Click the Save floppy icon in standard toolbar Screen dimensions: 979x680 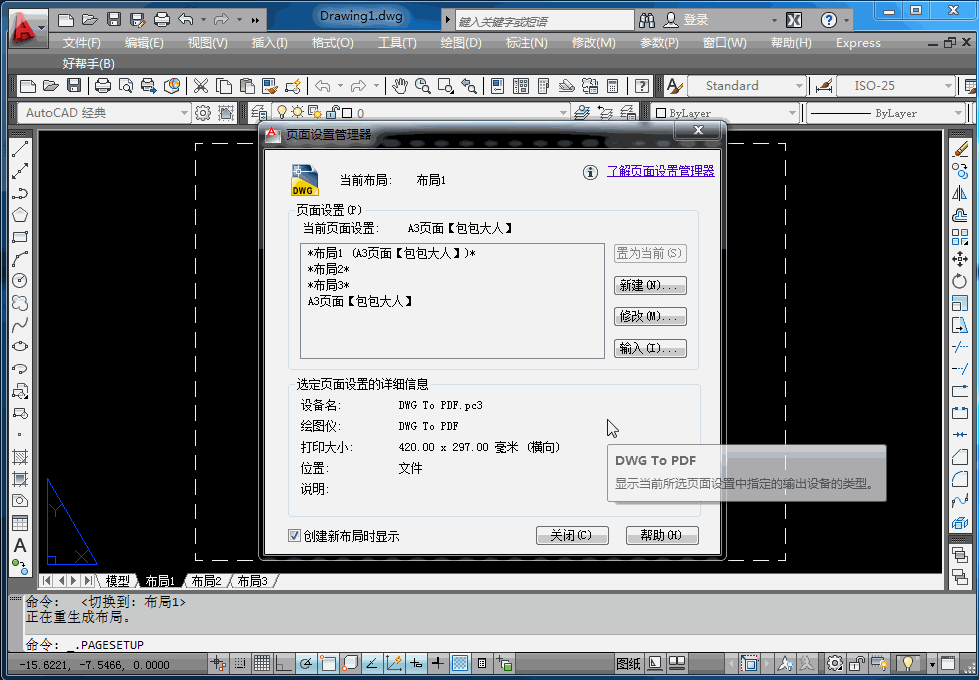74,86
